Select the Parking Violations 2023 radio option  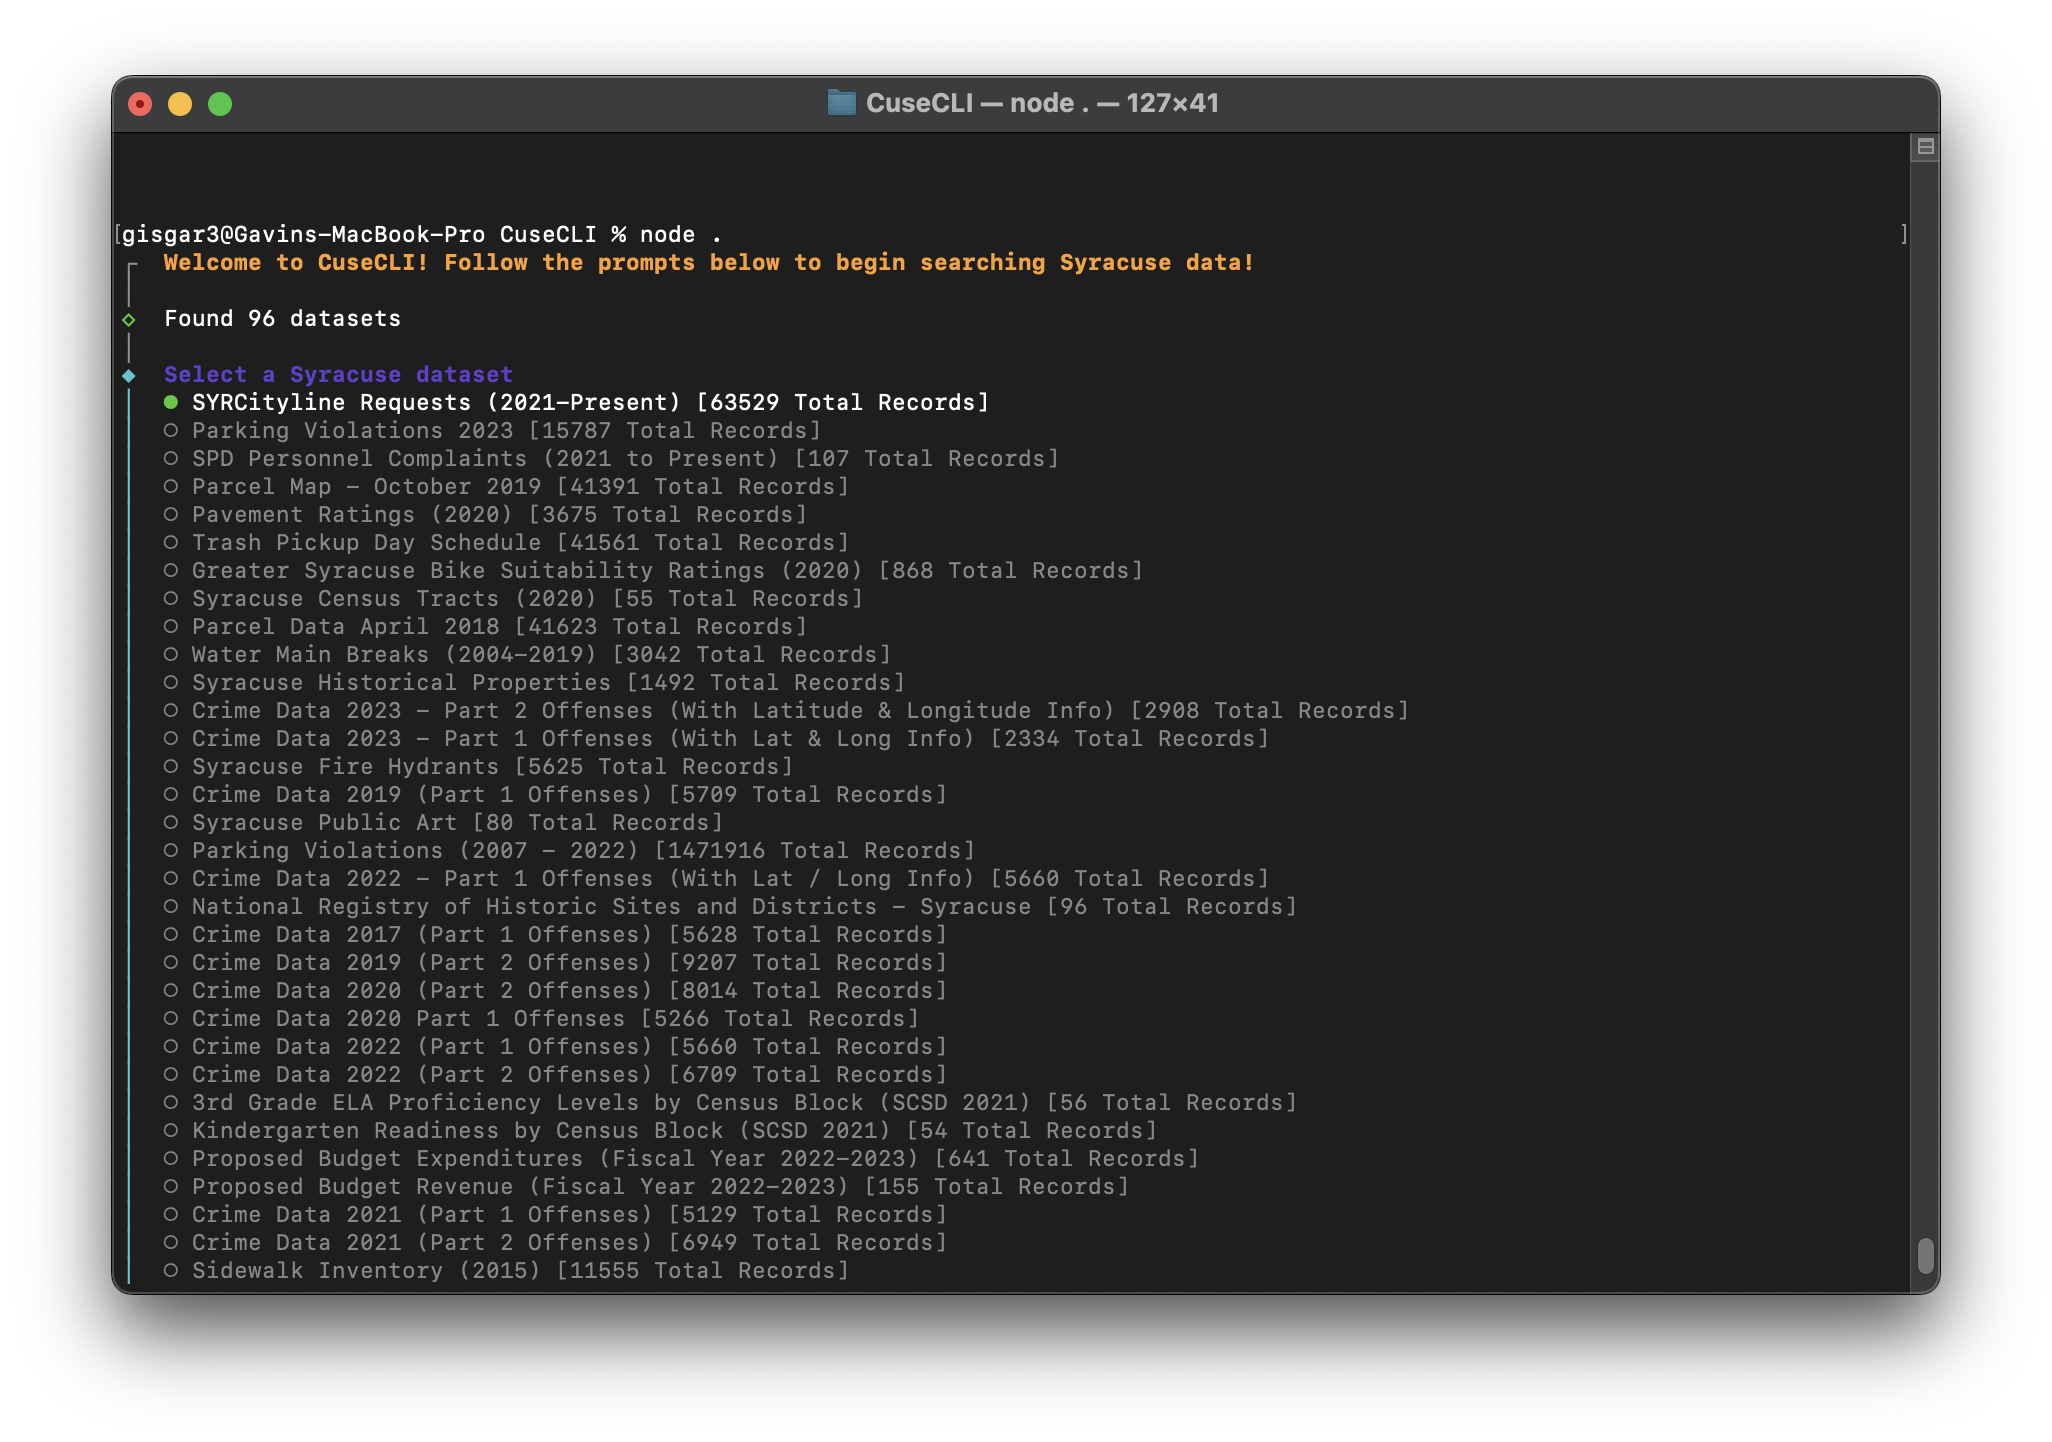(171, 430)
